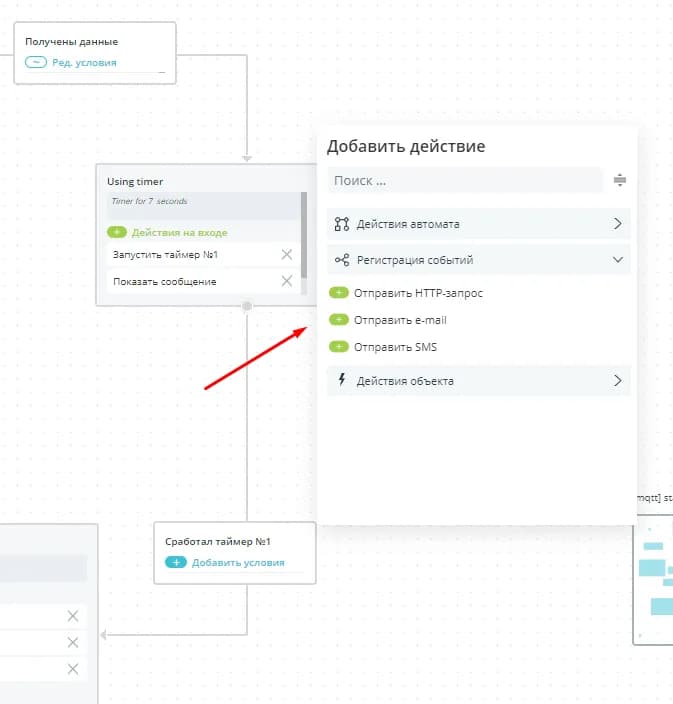Viewport: 673px width, 704px height.
Task: Select Отправить SMS action
Action: (395, 348)
